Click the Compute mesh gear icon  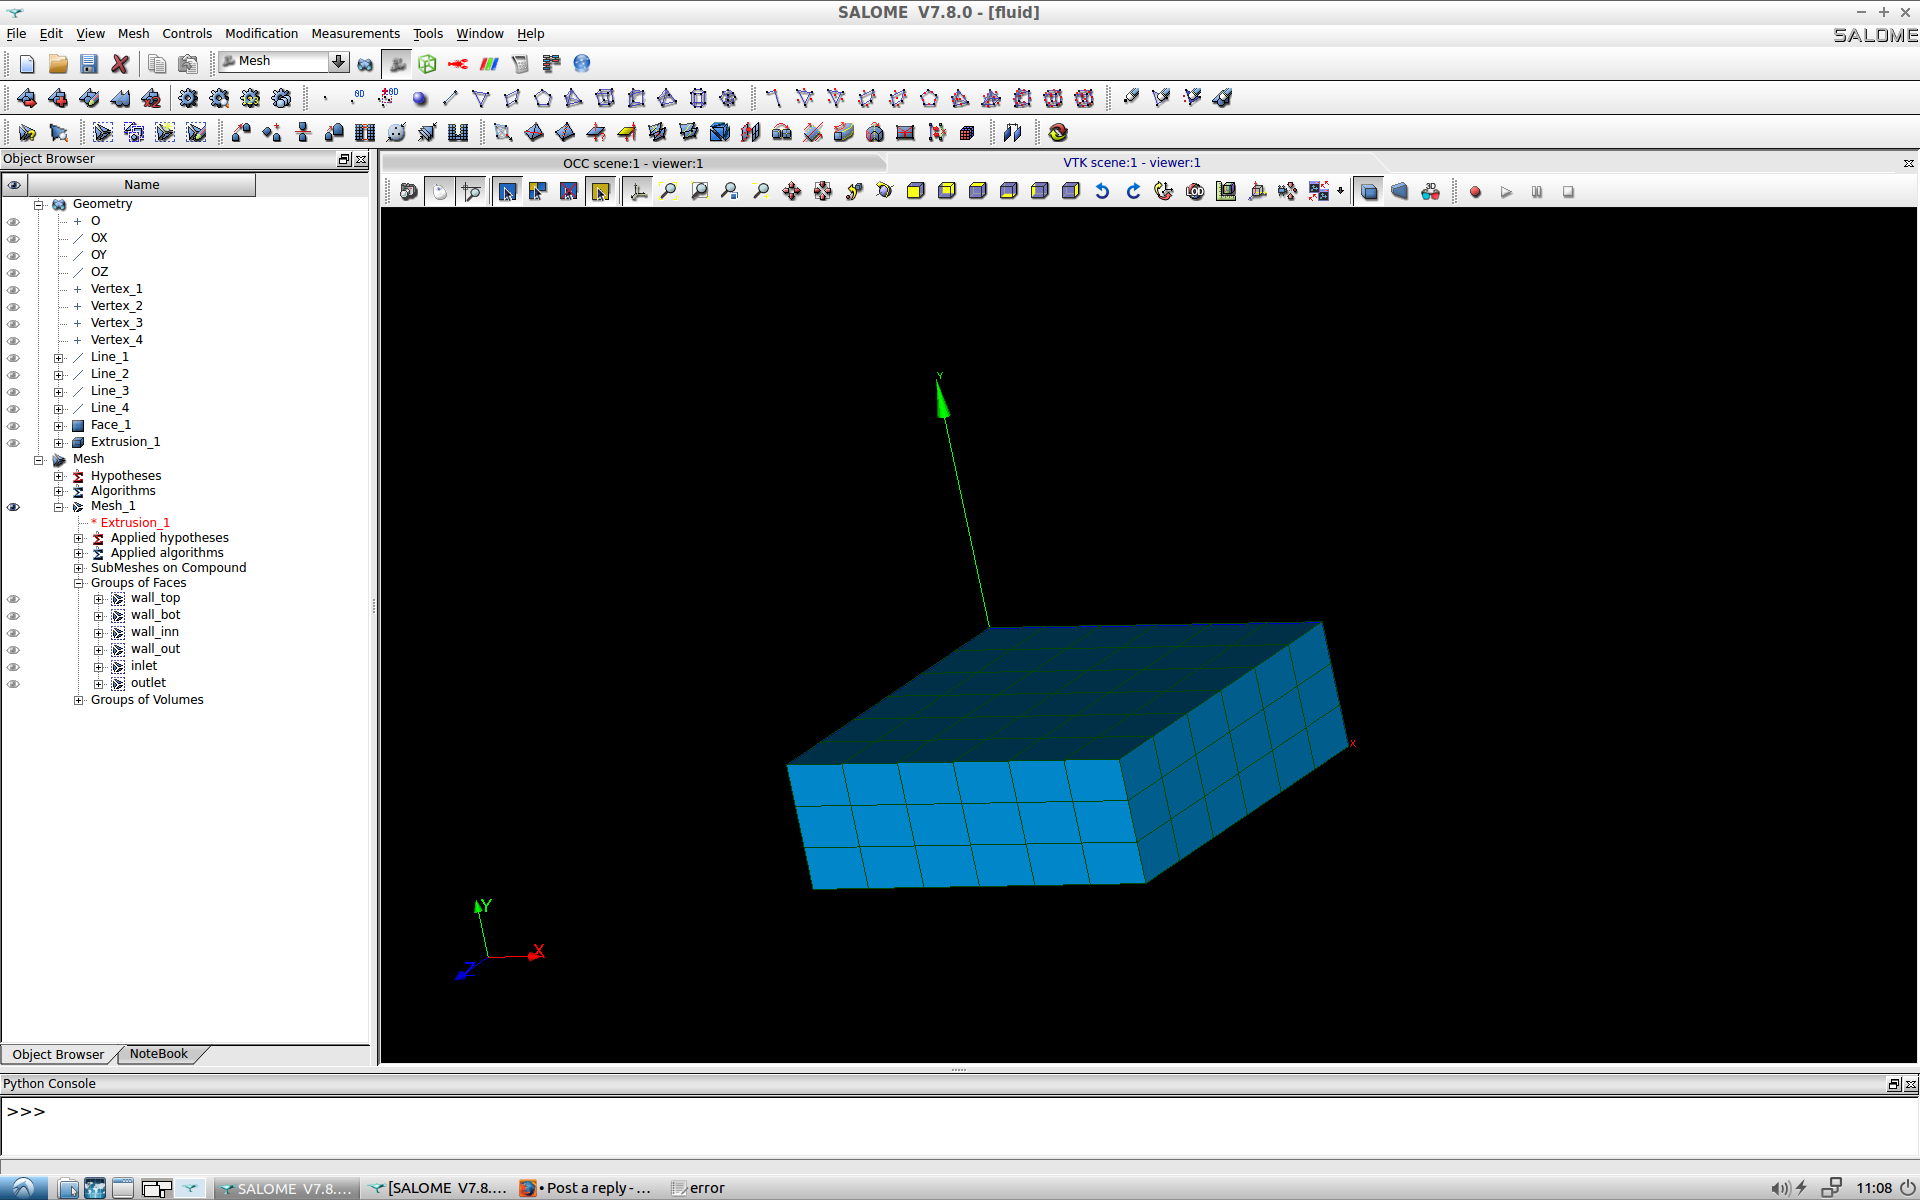[x=188, y=98]
